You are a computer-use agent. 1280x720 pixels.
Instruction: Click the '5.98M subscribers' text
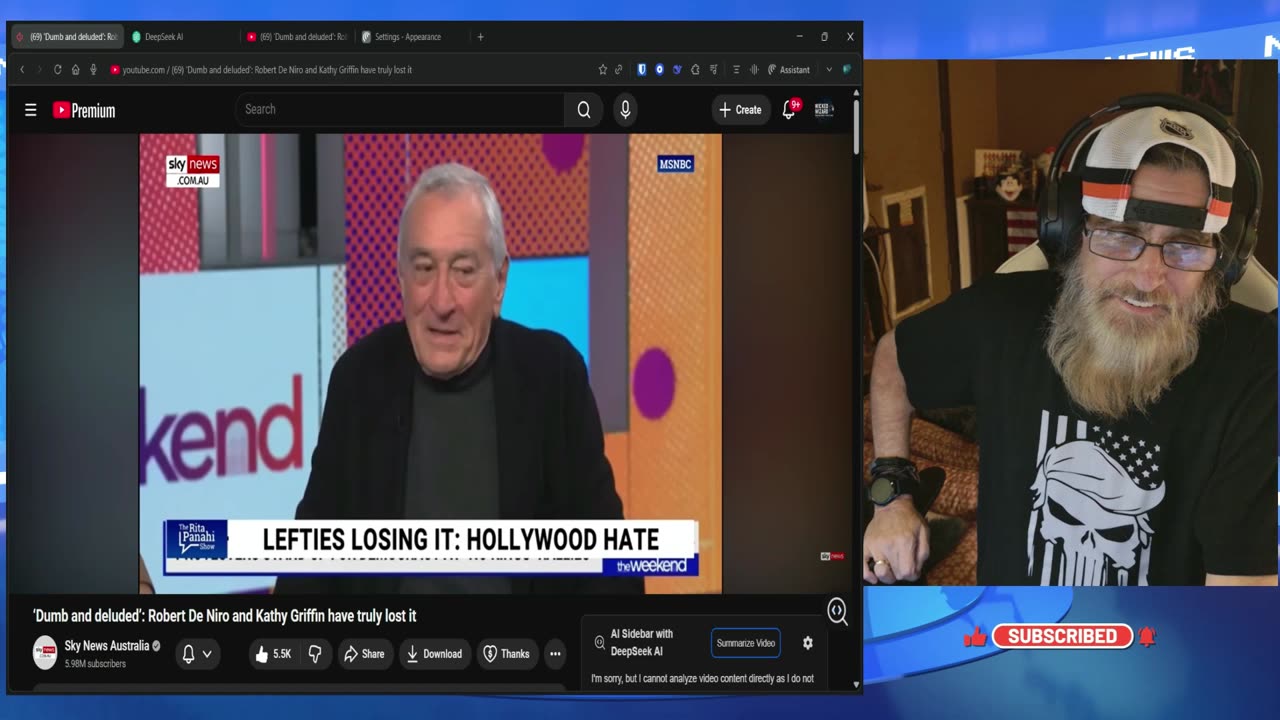coord(95,664)
